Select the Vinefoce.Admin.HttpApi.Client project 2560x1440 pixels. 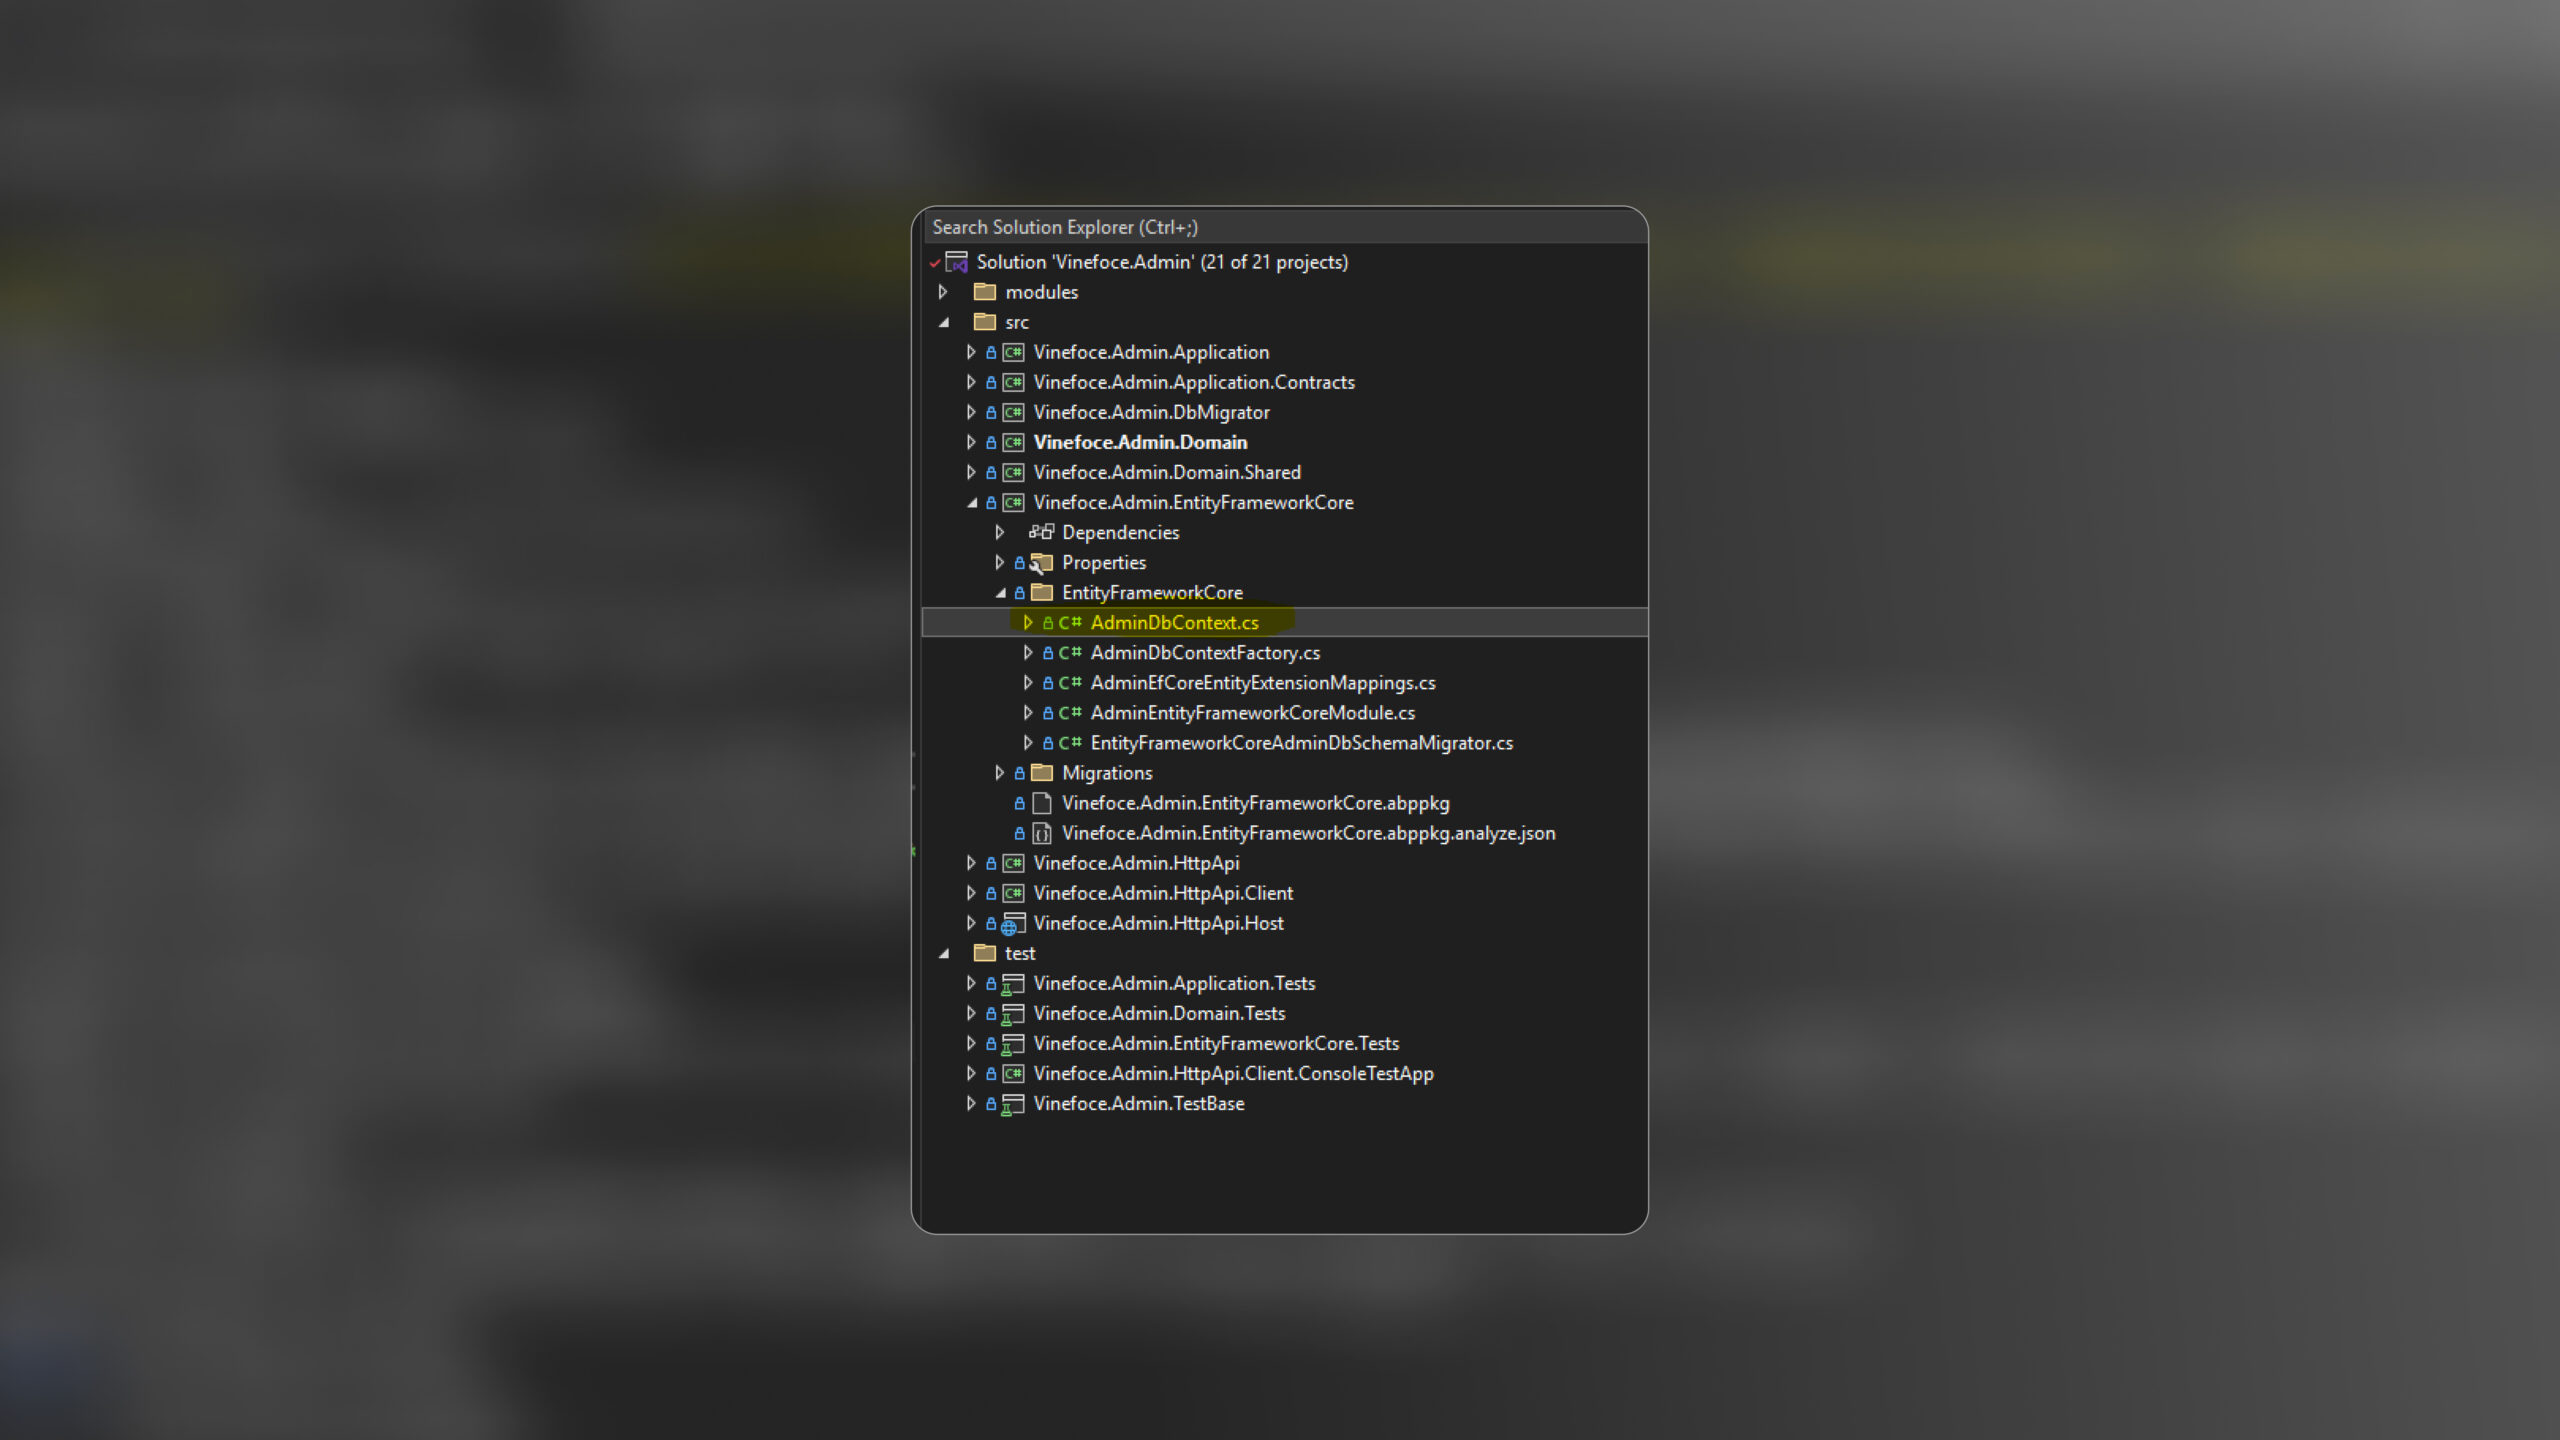tap(1163, 893)
